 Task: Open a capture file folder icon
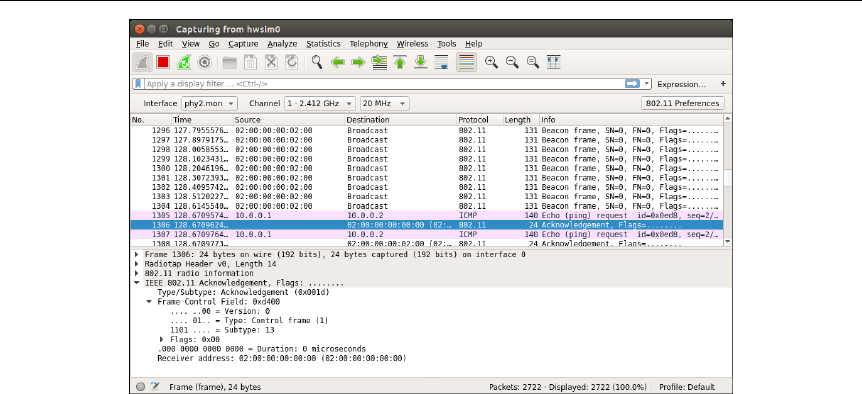click(x=229, y=62)
